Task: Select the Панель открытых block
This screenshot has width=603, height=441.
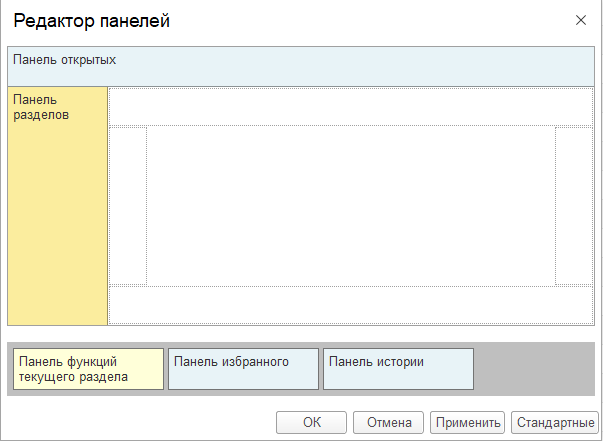Action: (301, 67)
